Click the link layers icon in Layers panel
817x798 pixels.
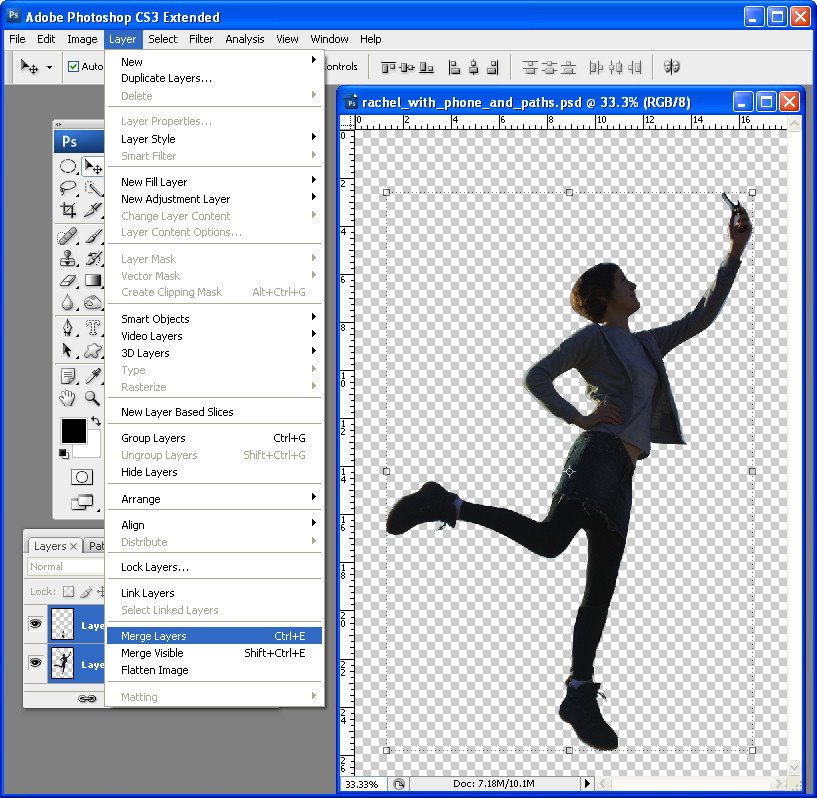coord(87,699)
